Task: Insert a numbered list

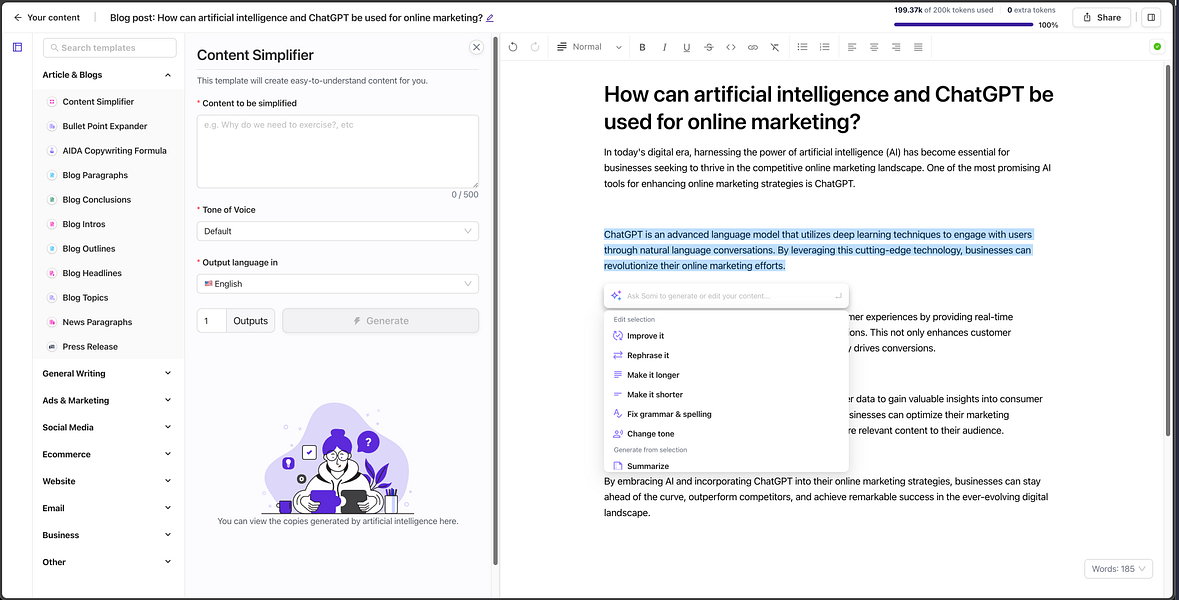Action: (824, 47)
